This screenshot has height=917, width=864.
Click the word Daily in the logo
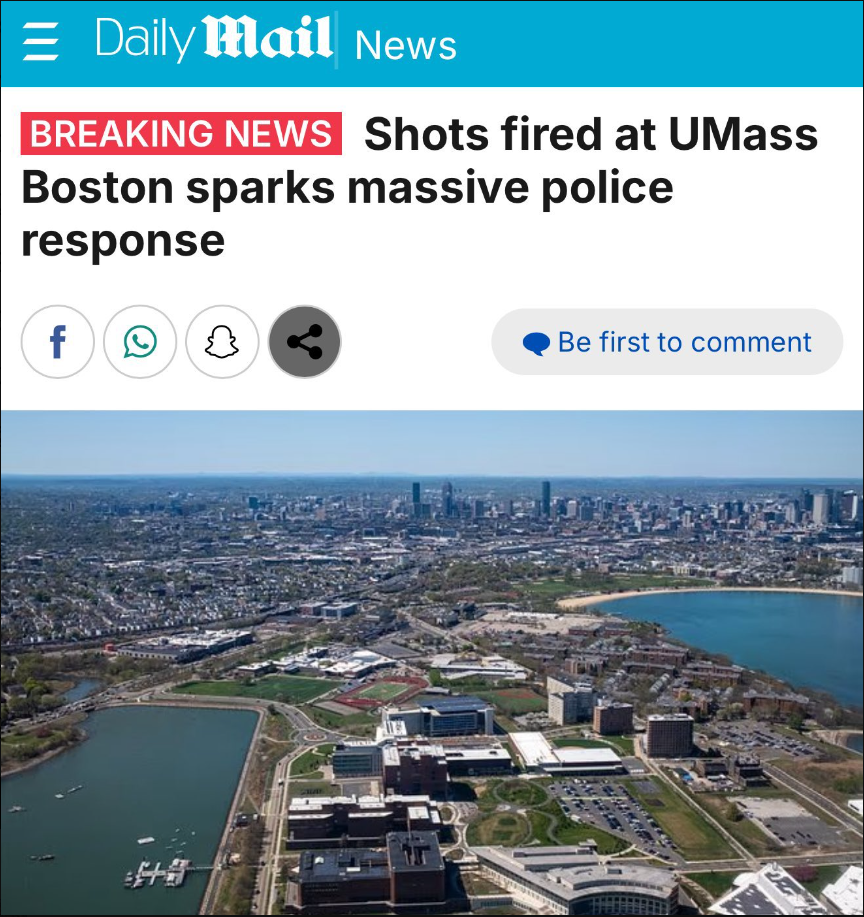[x=145, y=40]
